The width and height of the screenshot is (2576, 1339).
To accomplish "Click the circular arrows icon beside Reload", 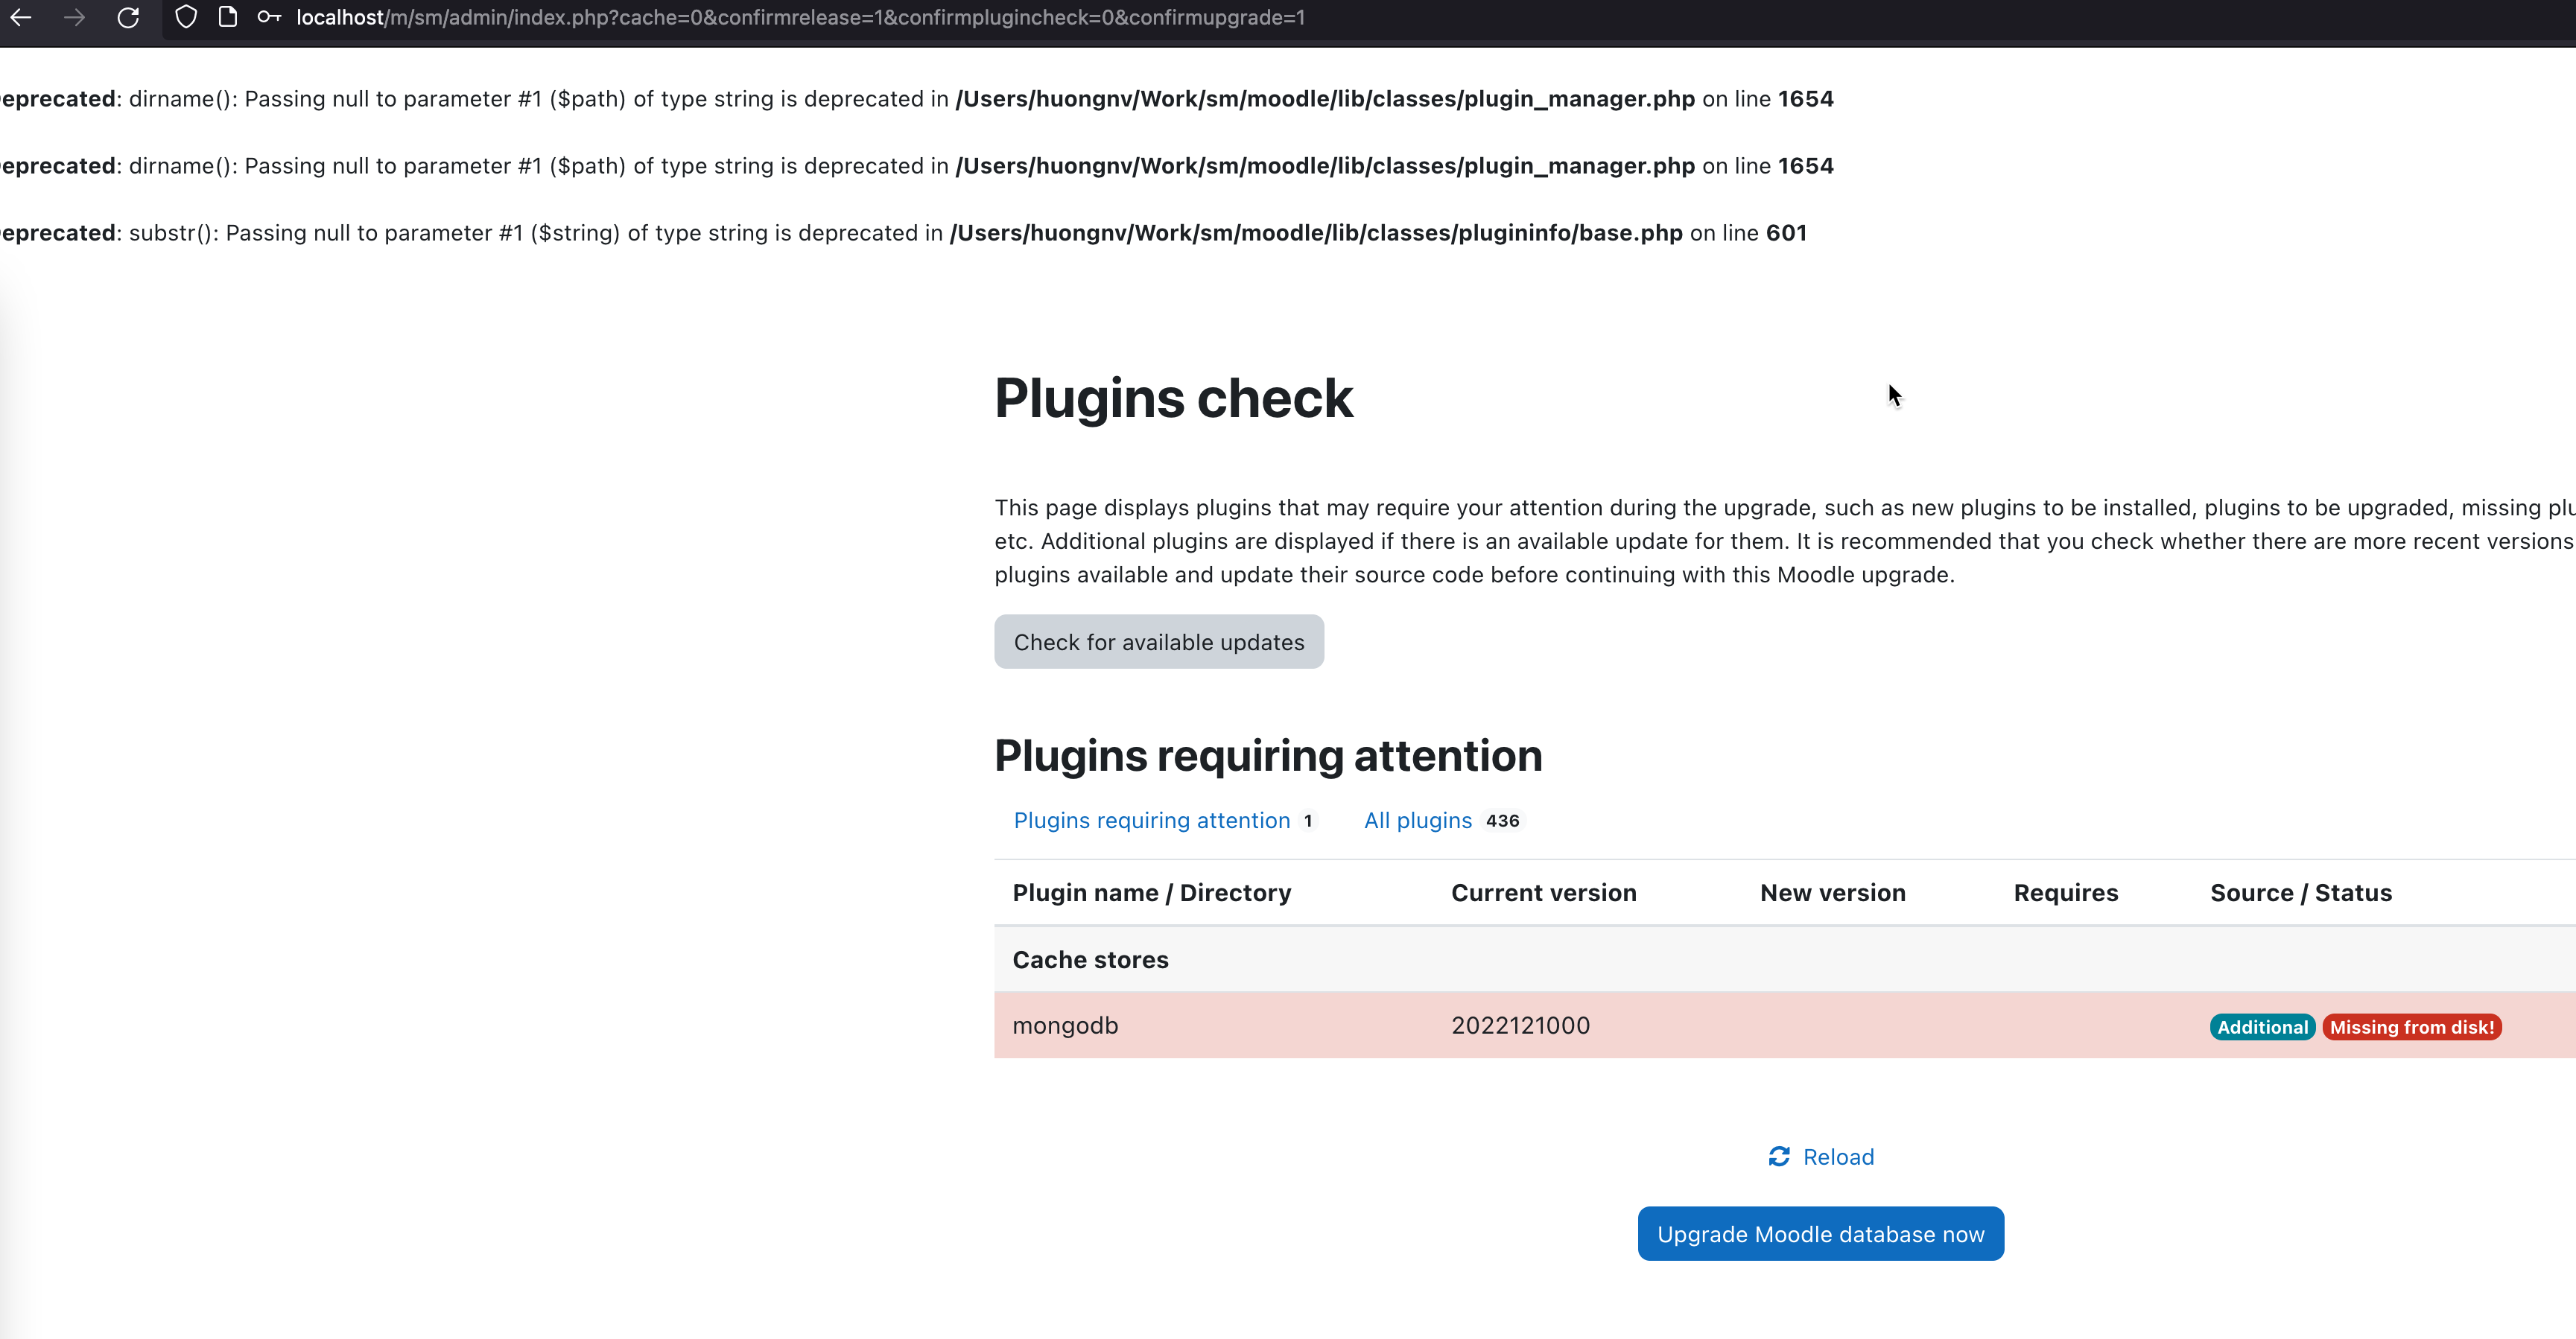I will [1779, 1157].
